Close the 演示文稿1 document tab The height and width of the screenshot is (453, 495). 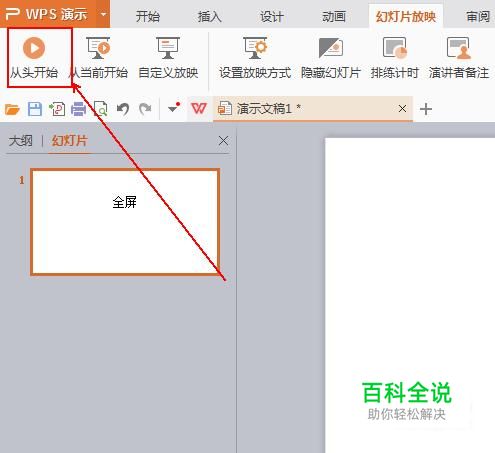coord(402,108)
